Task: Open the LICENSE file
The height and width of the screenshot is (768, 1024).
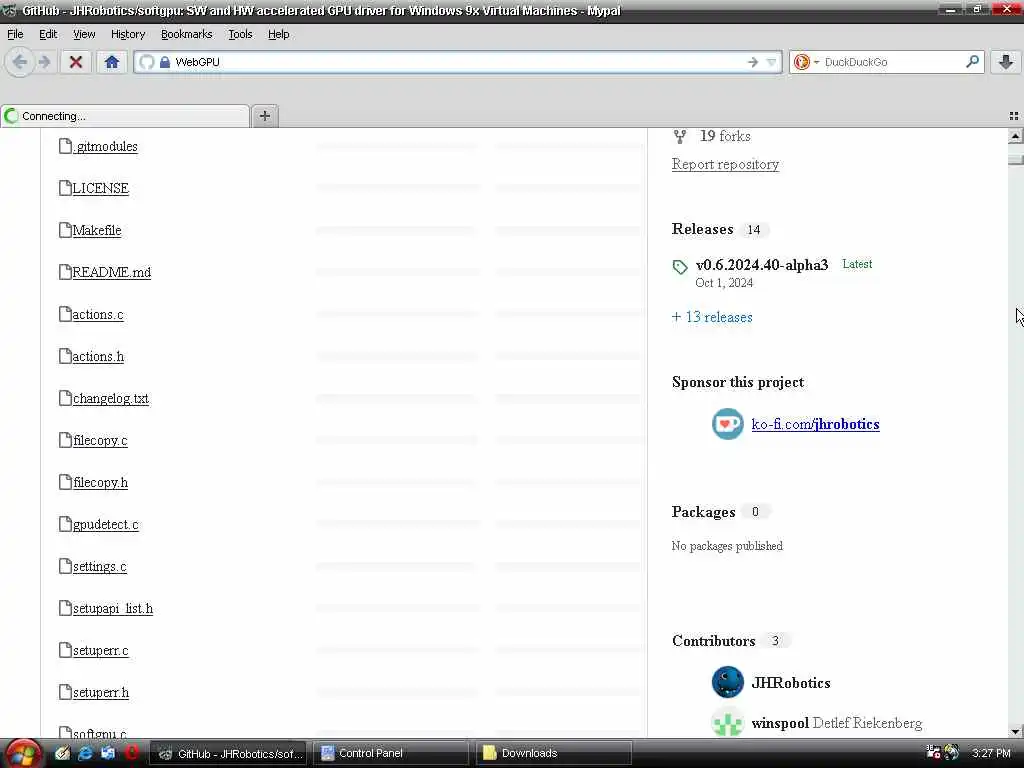Action: tap(101, 188)
